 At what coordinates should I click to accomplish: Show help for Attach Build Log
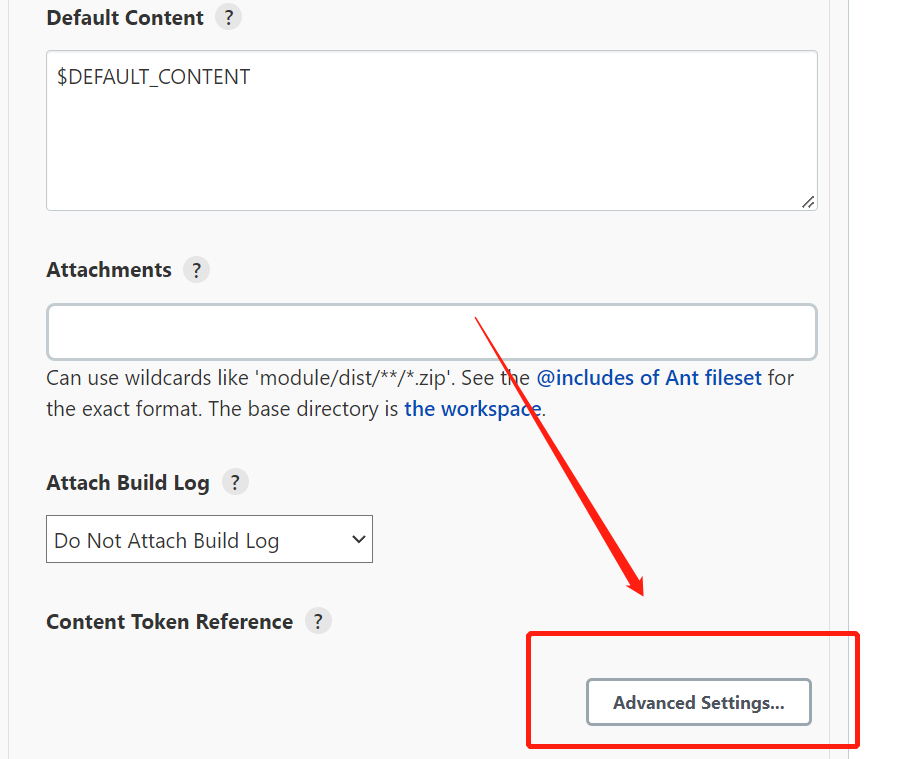point(234,482)
